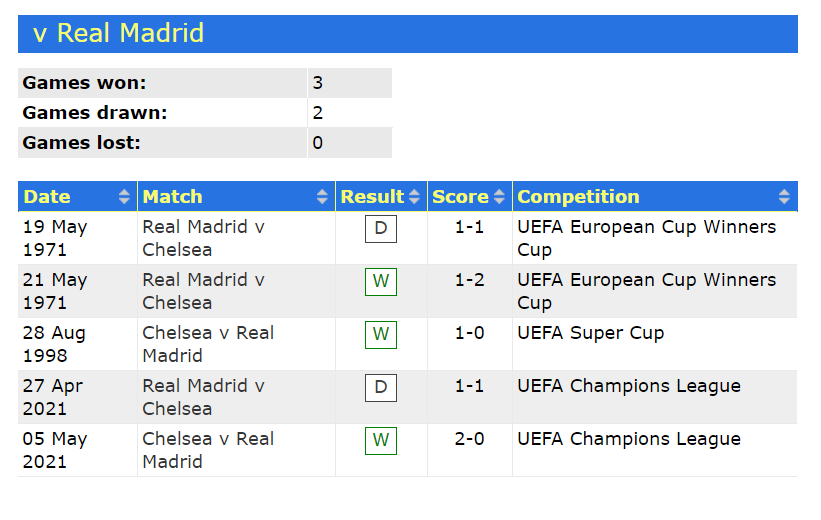
Task: Click the UEFA Super Cup competition cell
Action: point(590,333)
